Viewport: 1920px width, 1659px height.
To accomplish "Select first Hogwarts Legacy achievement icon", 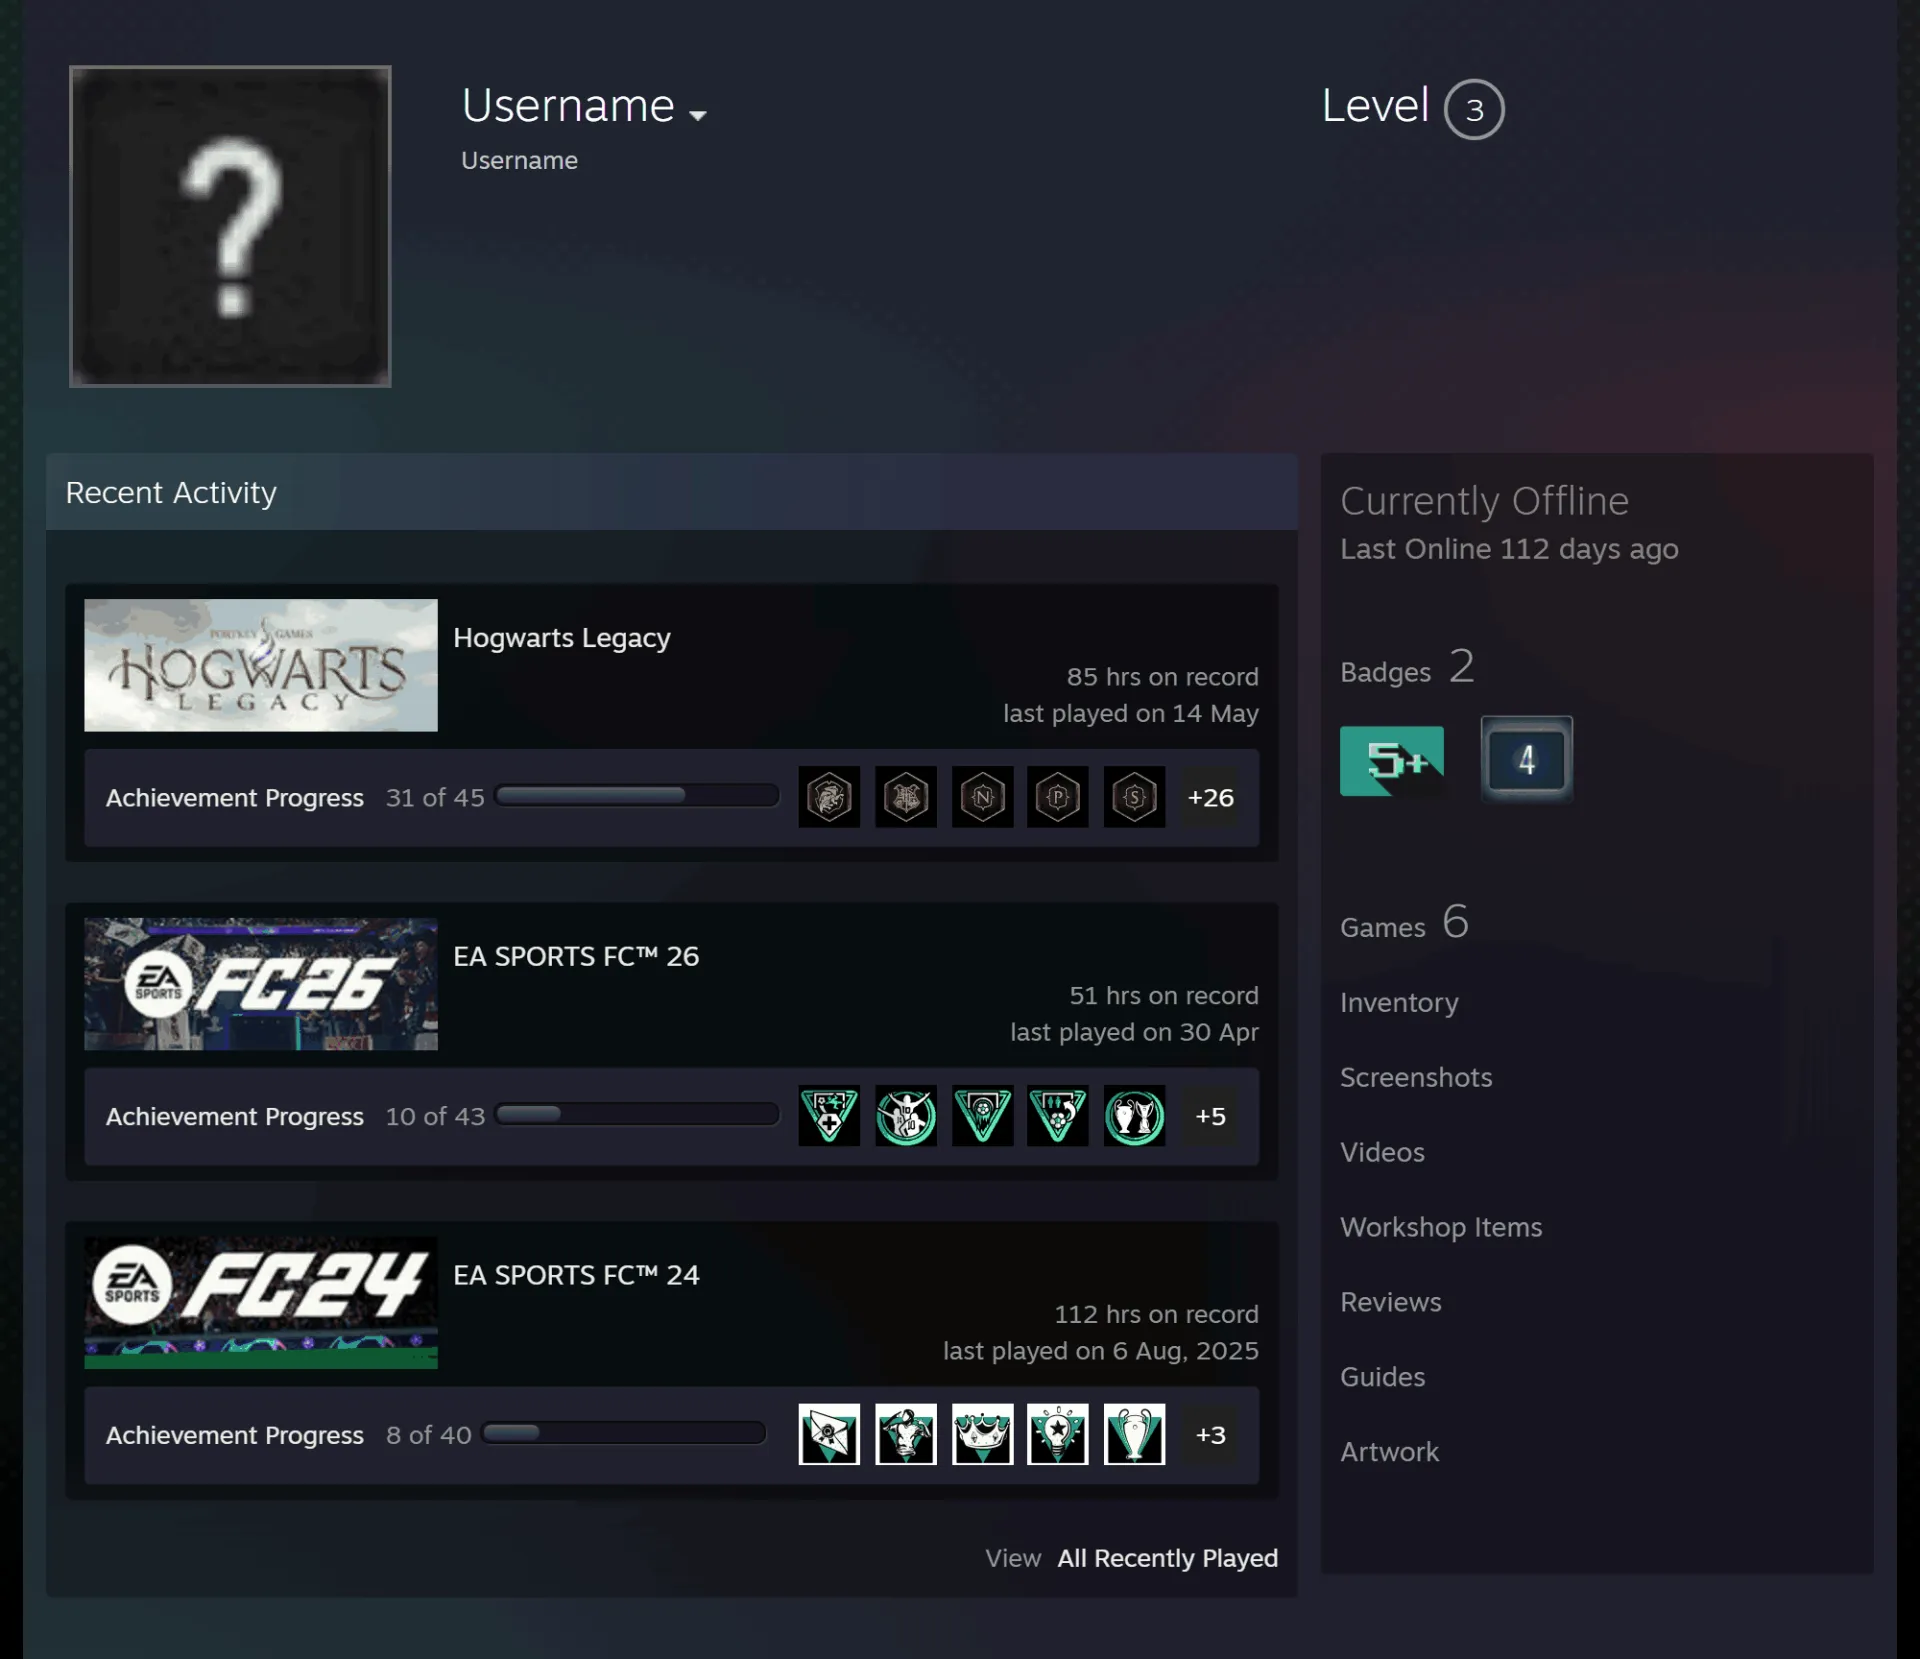I will (x=829, y=797).
